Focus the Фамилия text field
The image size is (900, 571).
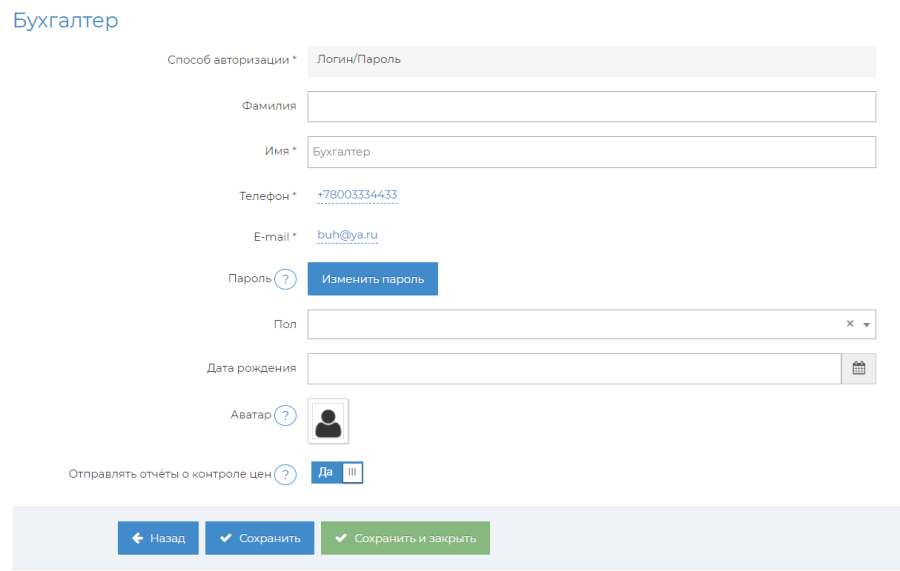[x=590, y=107]
